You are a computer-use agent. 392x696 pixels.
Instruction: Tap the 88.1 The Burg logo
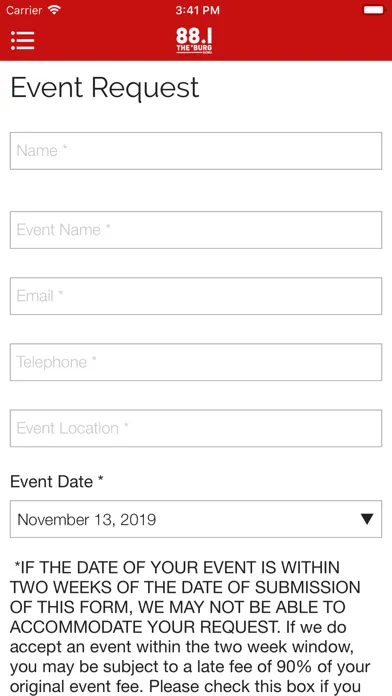(194, 41)
